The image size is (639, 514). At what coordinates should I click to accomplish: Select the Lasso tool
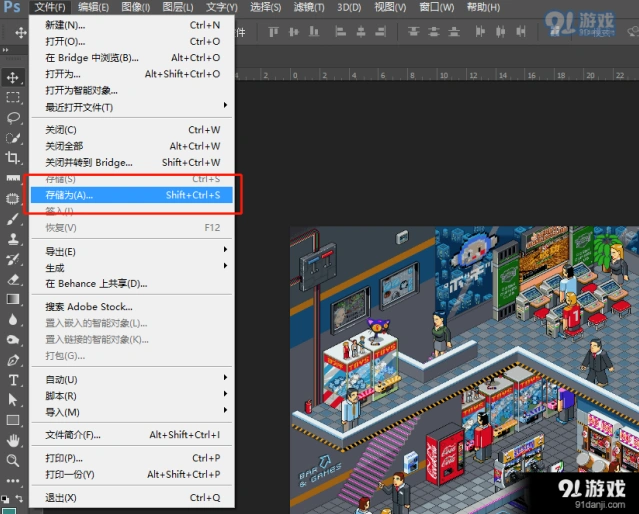(x=13, y=118)
